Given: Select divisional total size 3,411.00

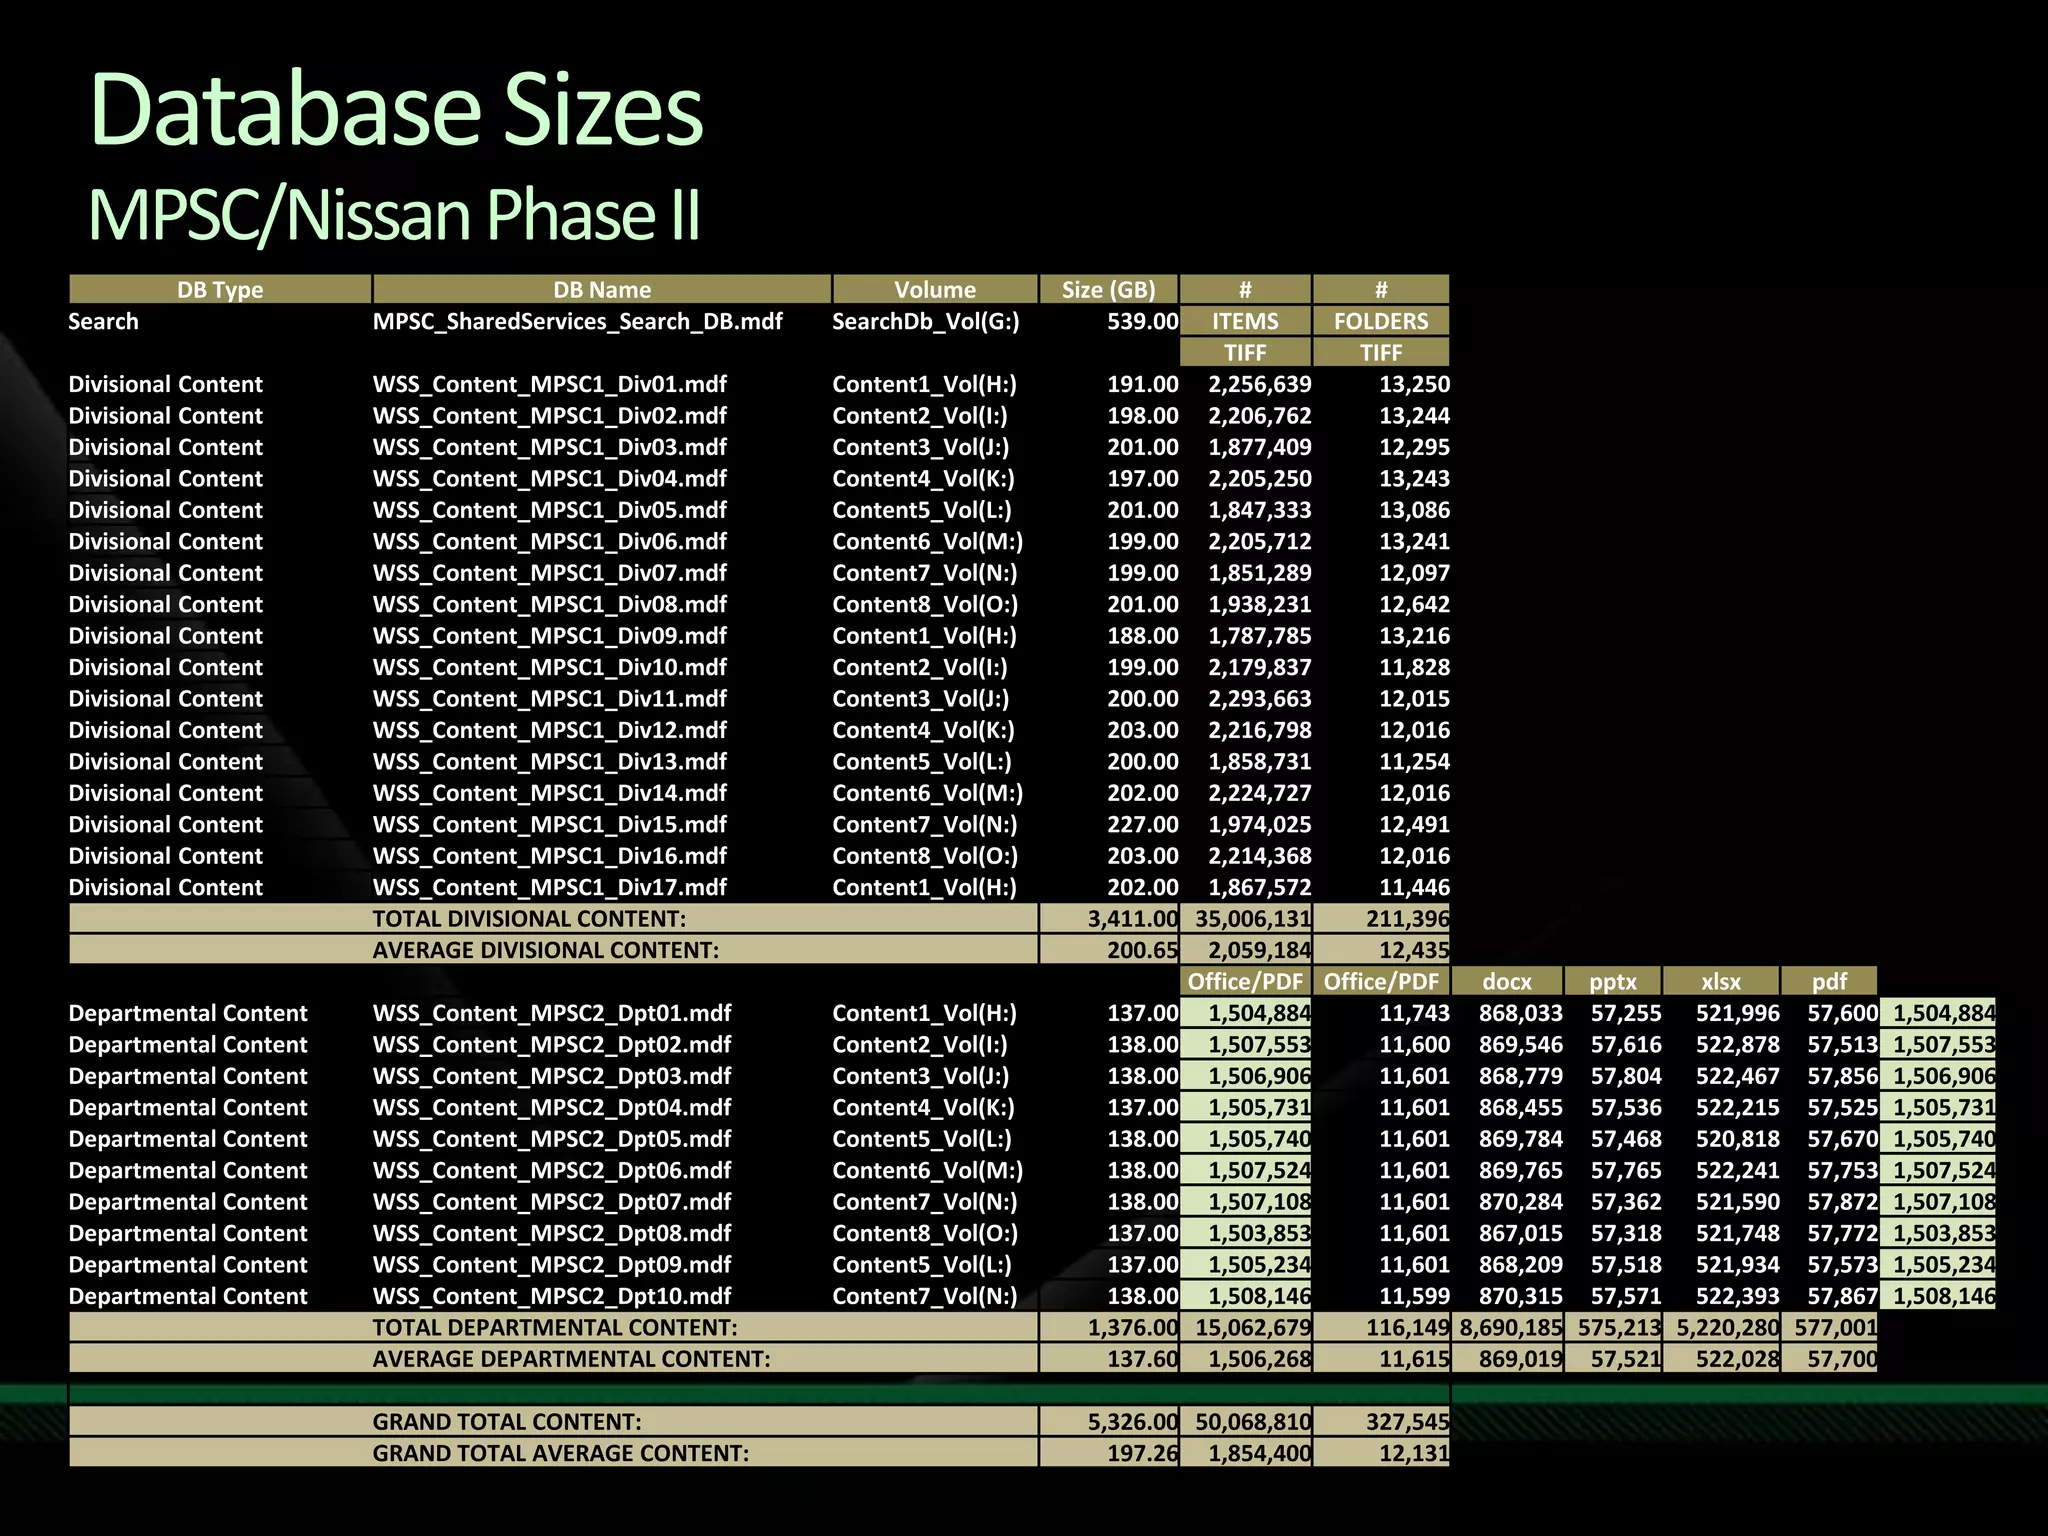Looking at the screenshot, I should (x=1133, y=919).
